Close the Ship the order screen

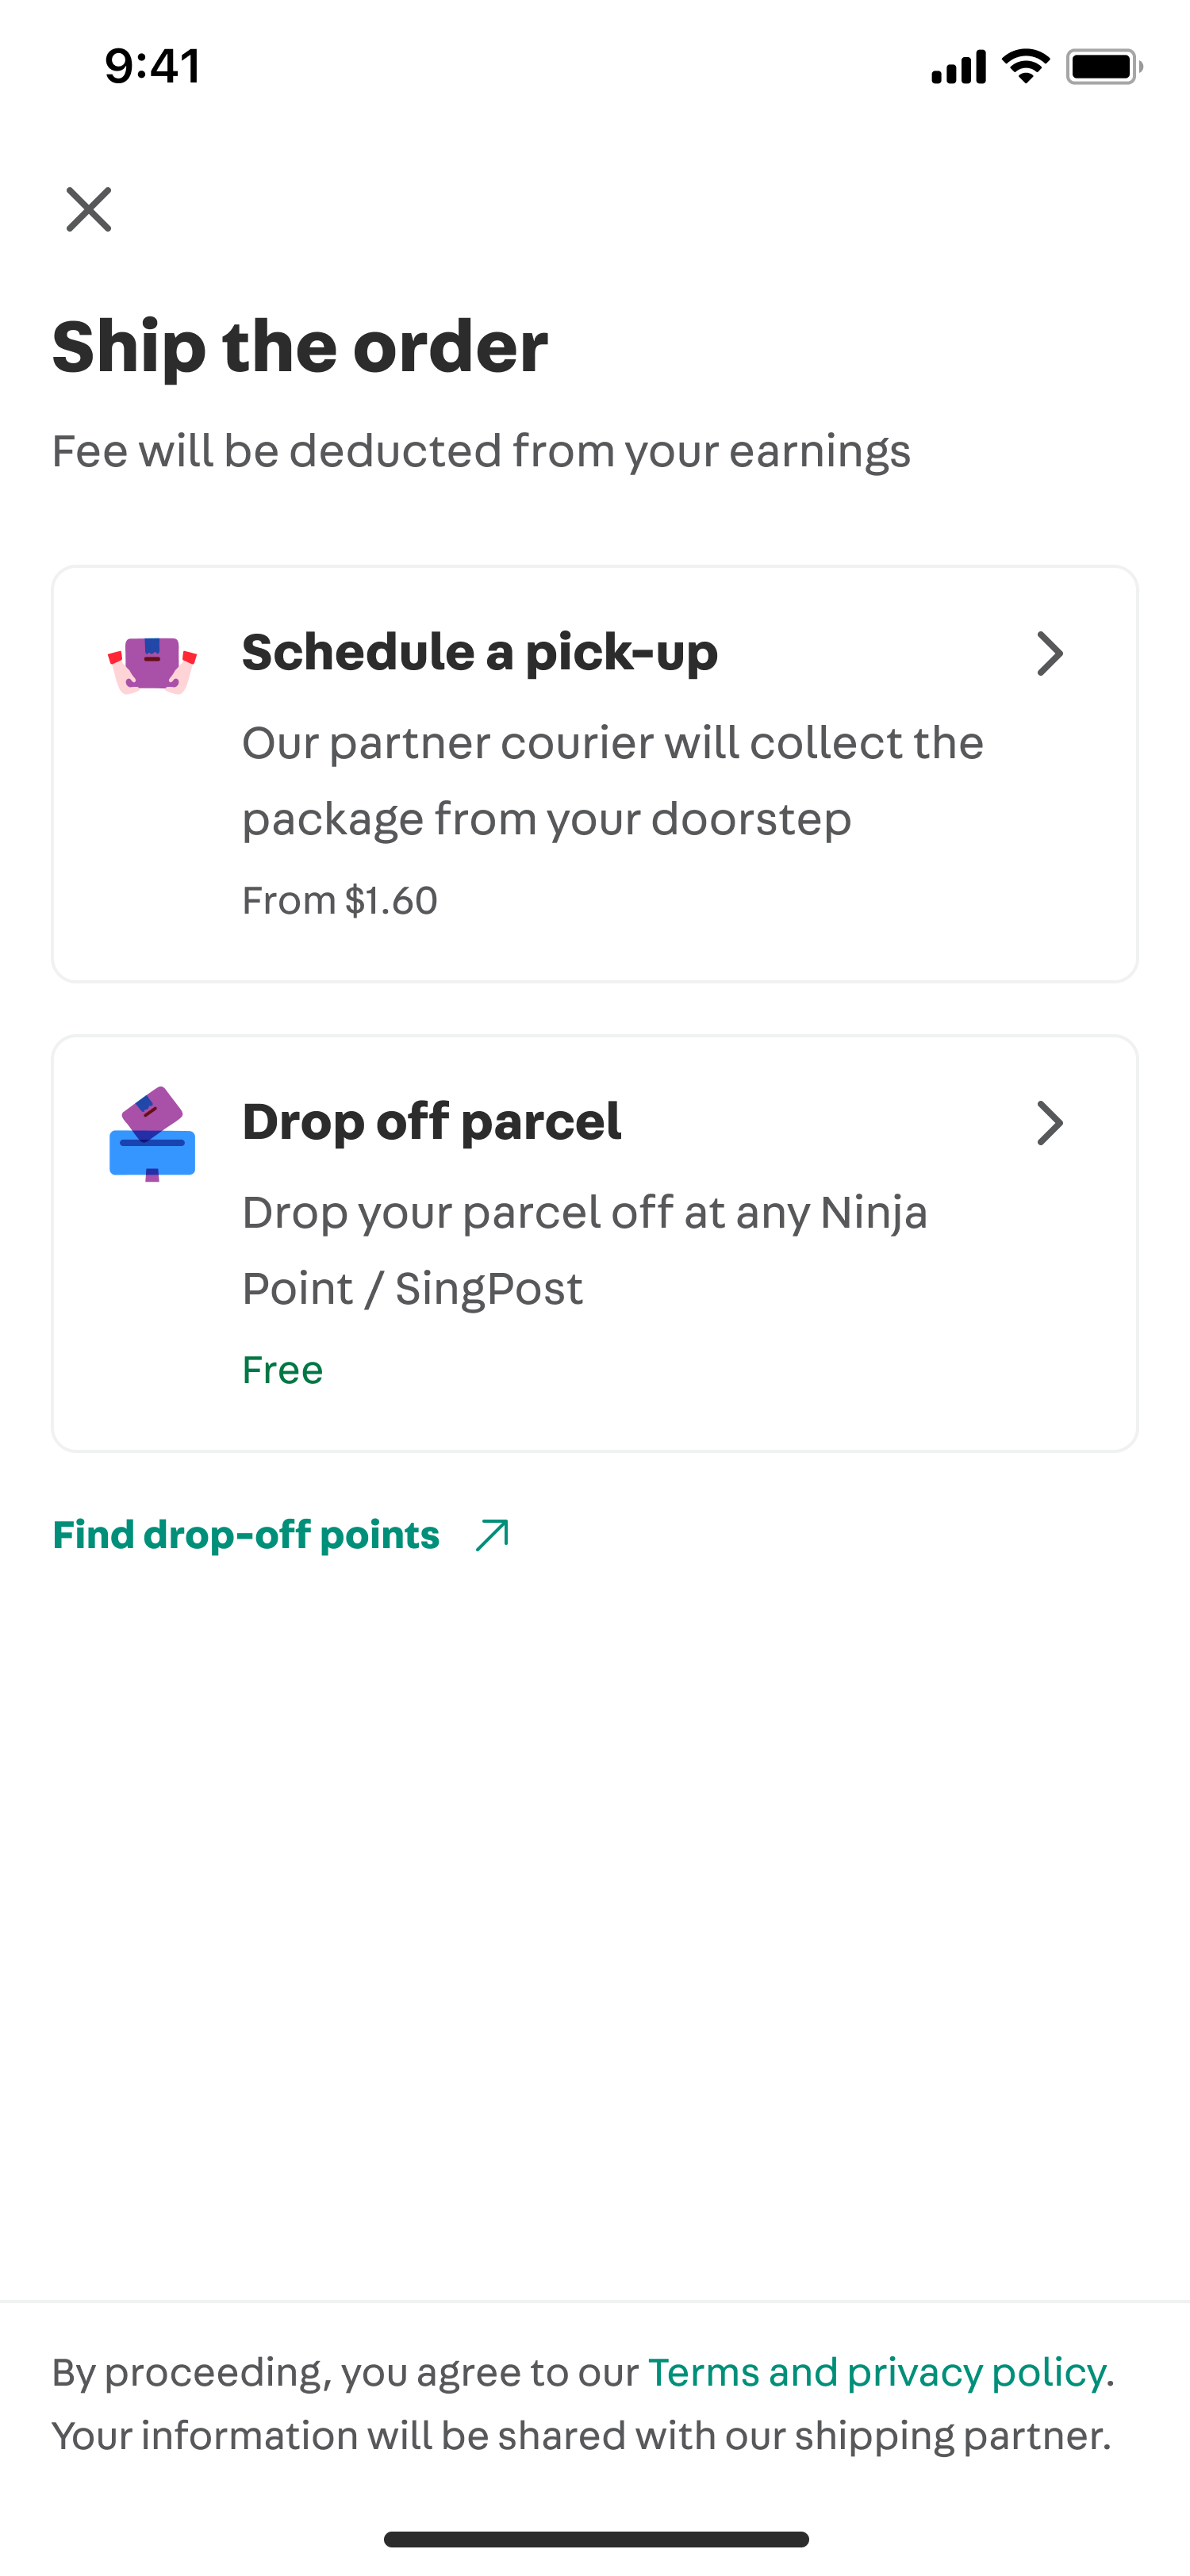click(x=89, y=209)
